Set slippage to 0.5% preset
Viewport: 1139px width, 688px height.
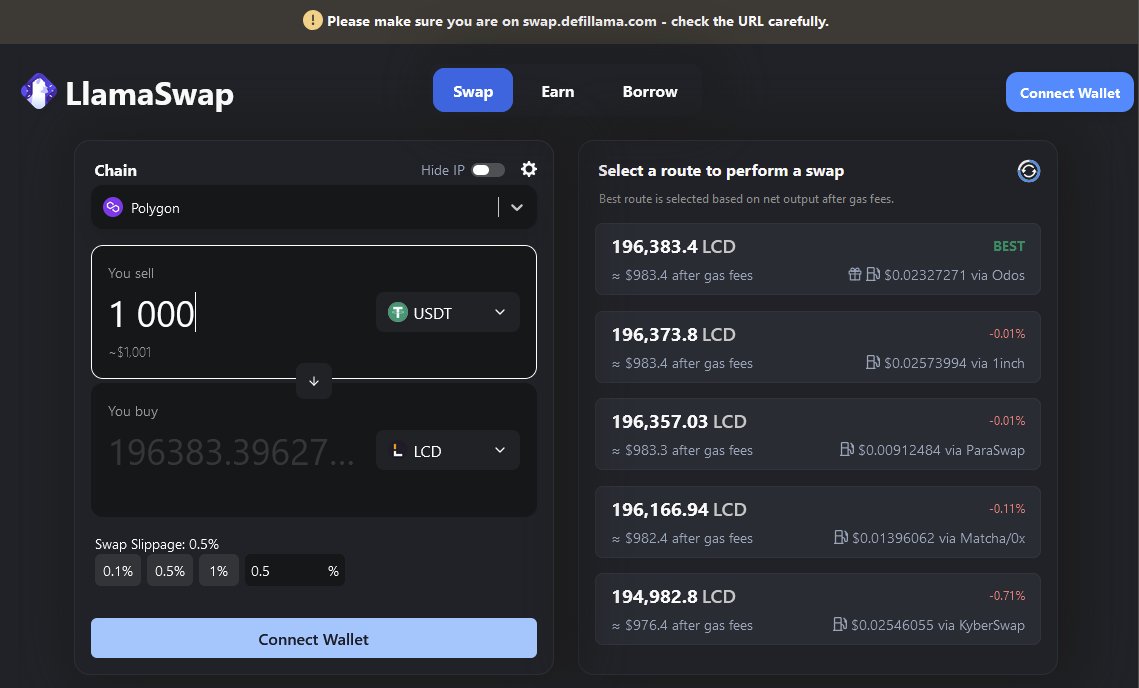tap(170, 571)
